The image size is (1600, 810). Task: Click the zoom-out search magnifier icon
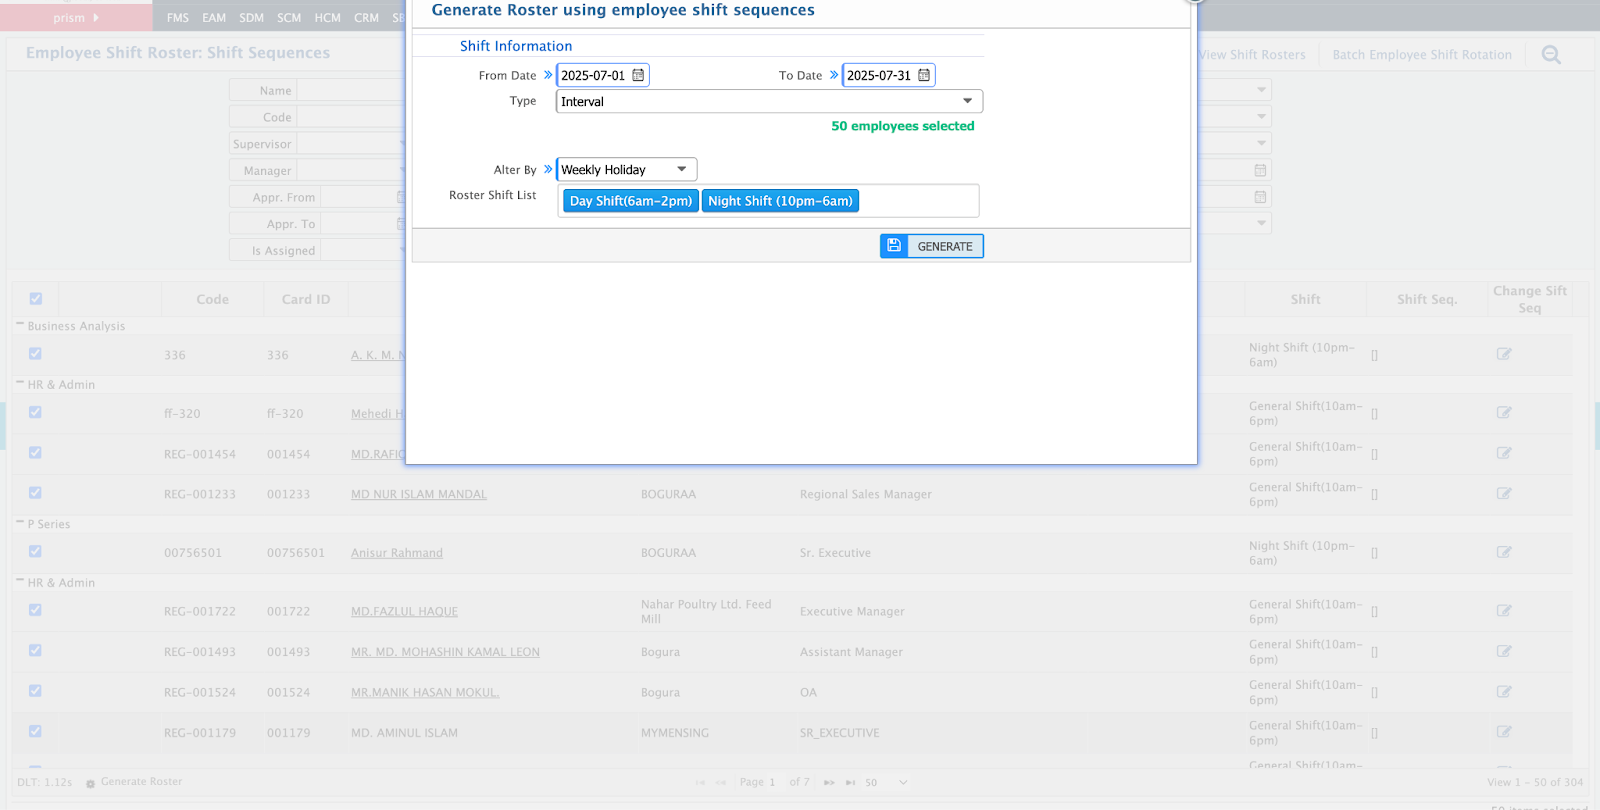tap(1551, 55)
